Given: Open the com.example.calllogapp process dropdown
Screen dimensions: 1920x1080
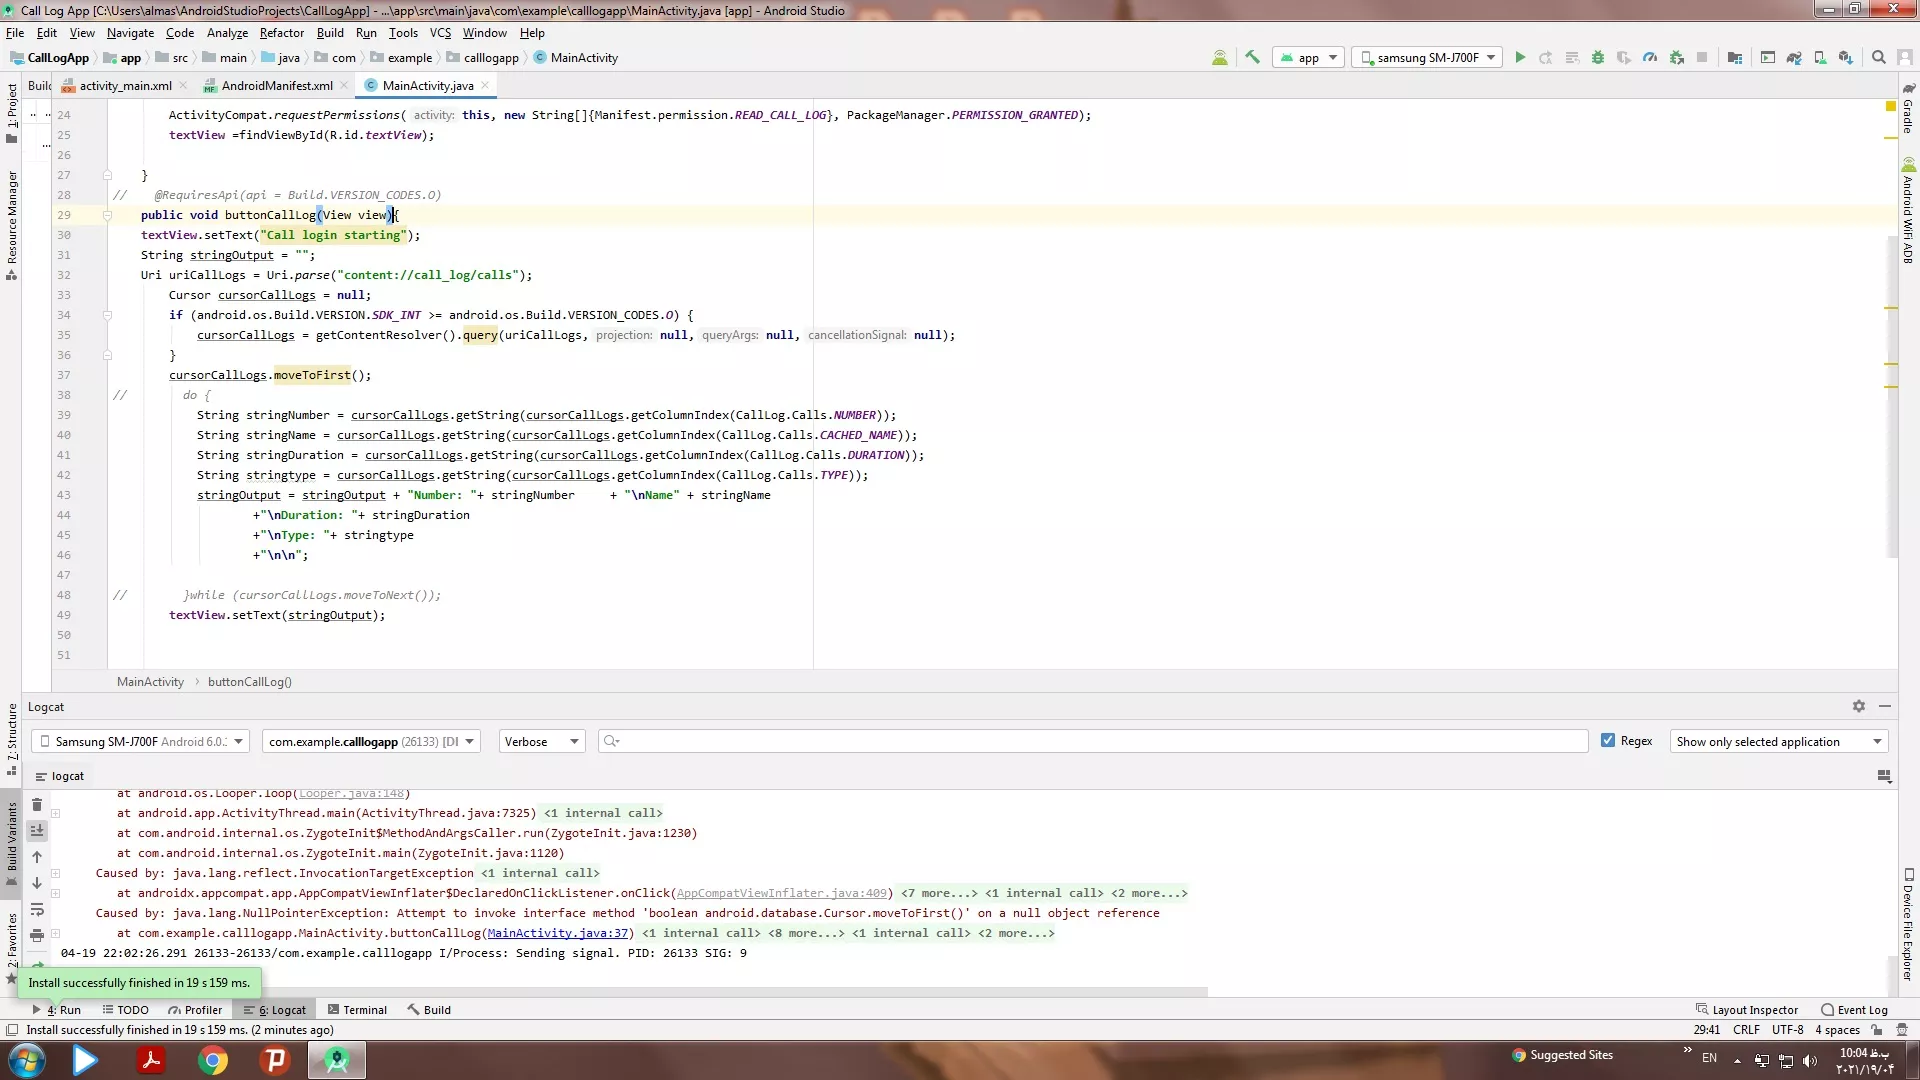Looking at the screenshot, I should tap(371, 742).
